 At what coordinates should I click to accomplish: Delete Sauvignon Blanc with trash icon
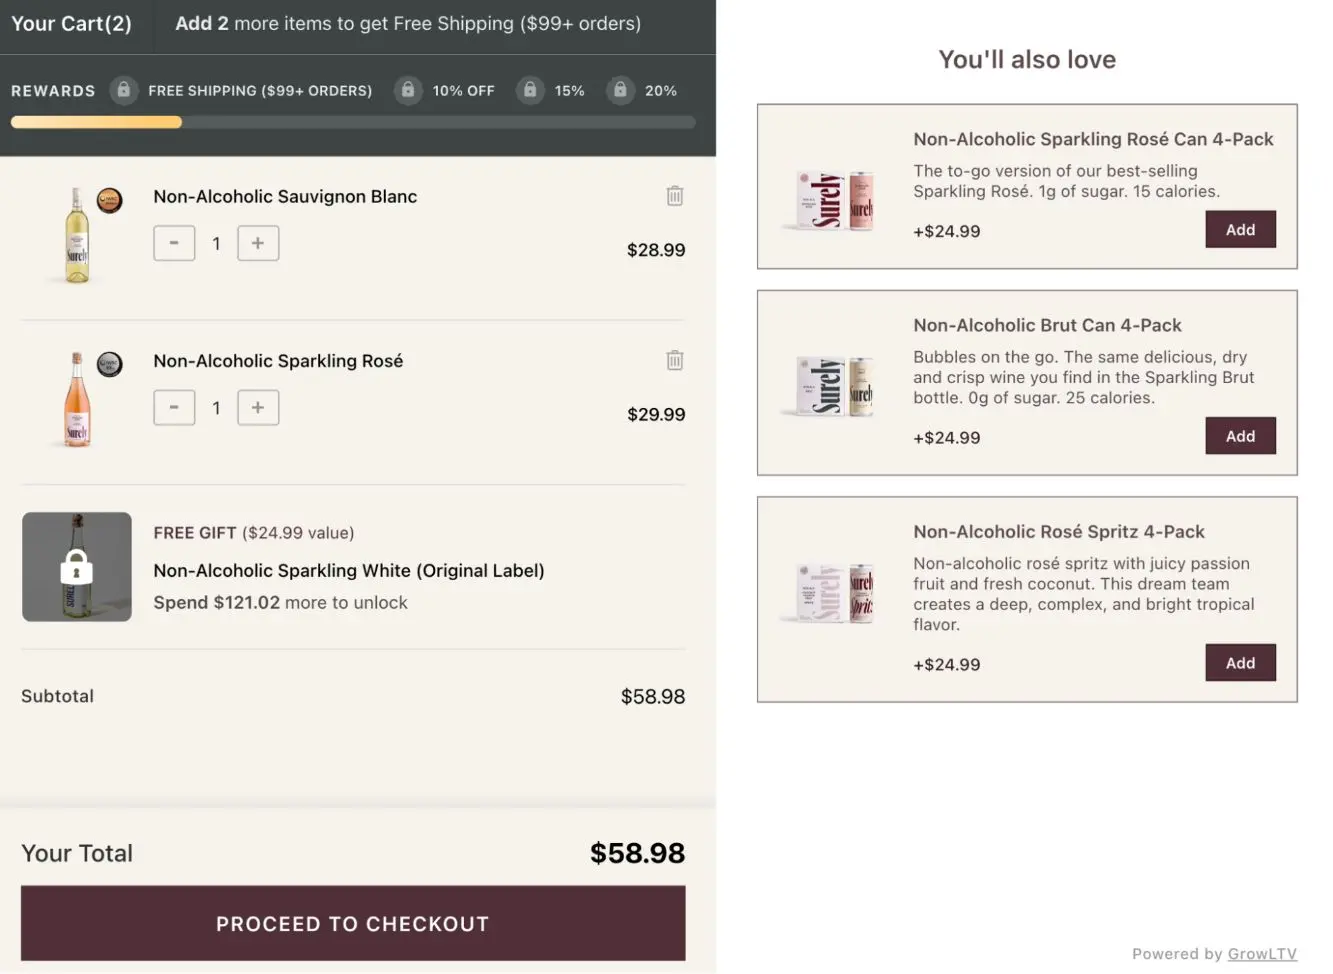(x=675, y=196)
